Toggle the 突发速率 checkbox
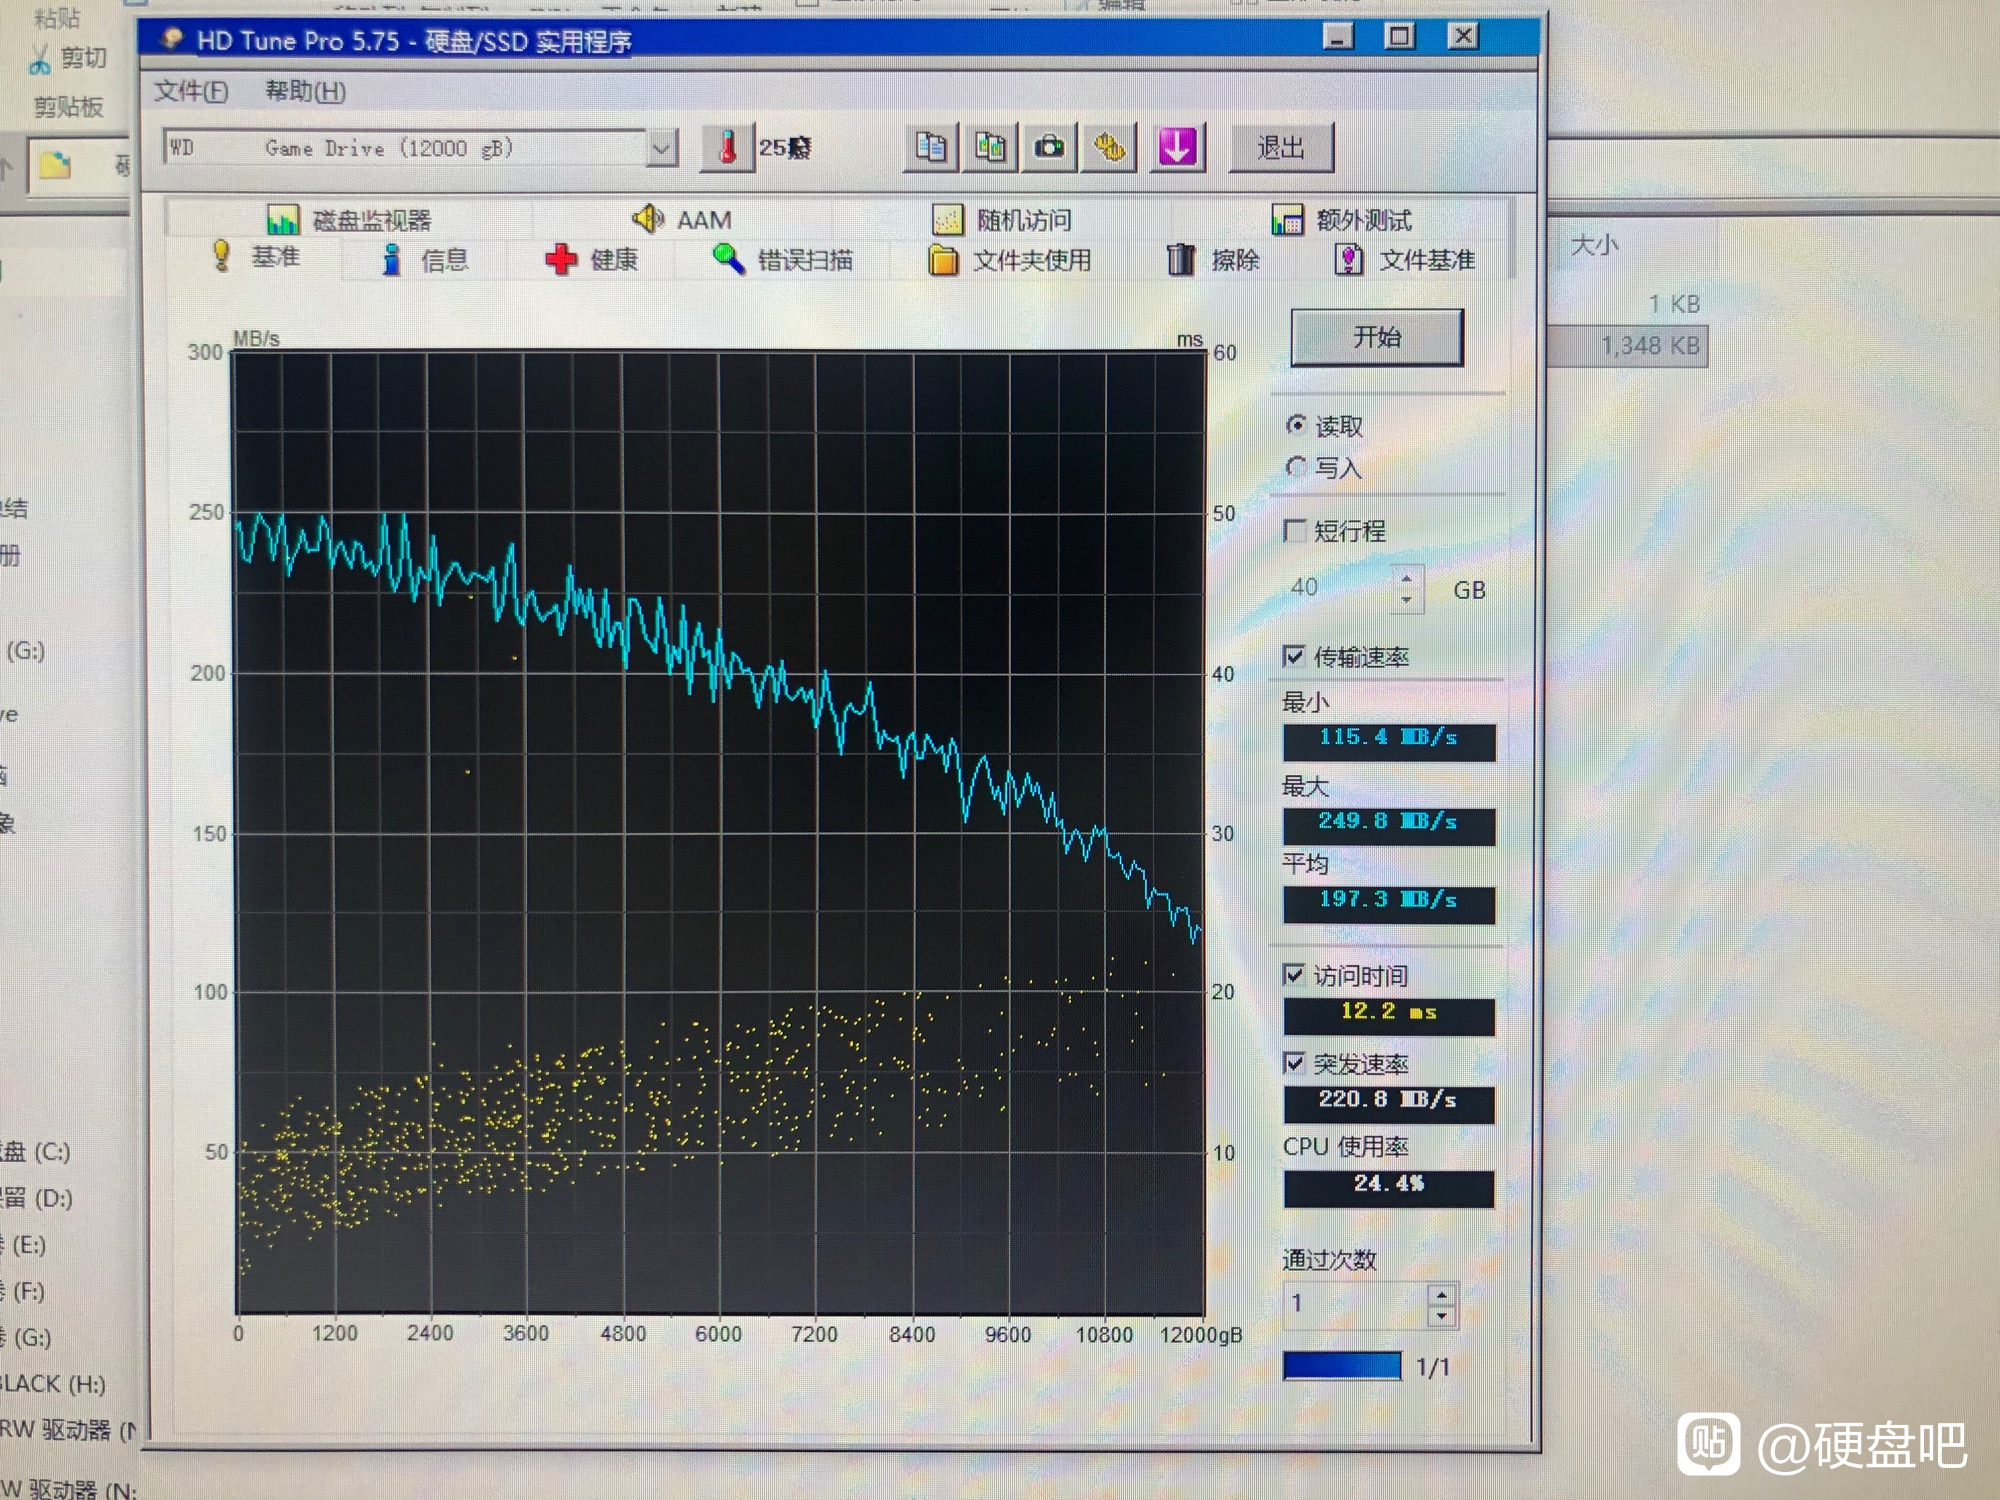Viewport: 2000px width, 1500px height. click(x=1294, y=1062)
